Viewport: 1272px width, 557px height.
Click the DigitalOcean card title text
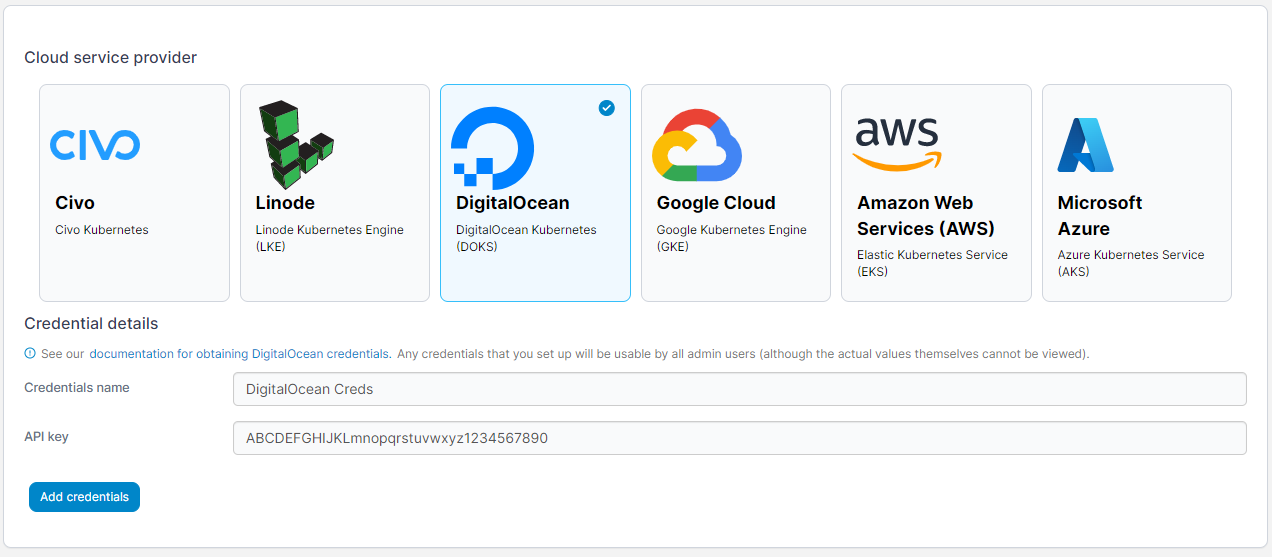[x=513, y=203]
